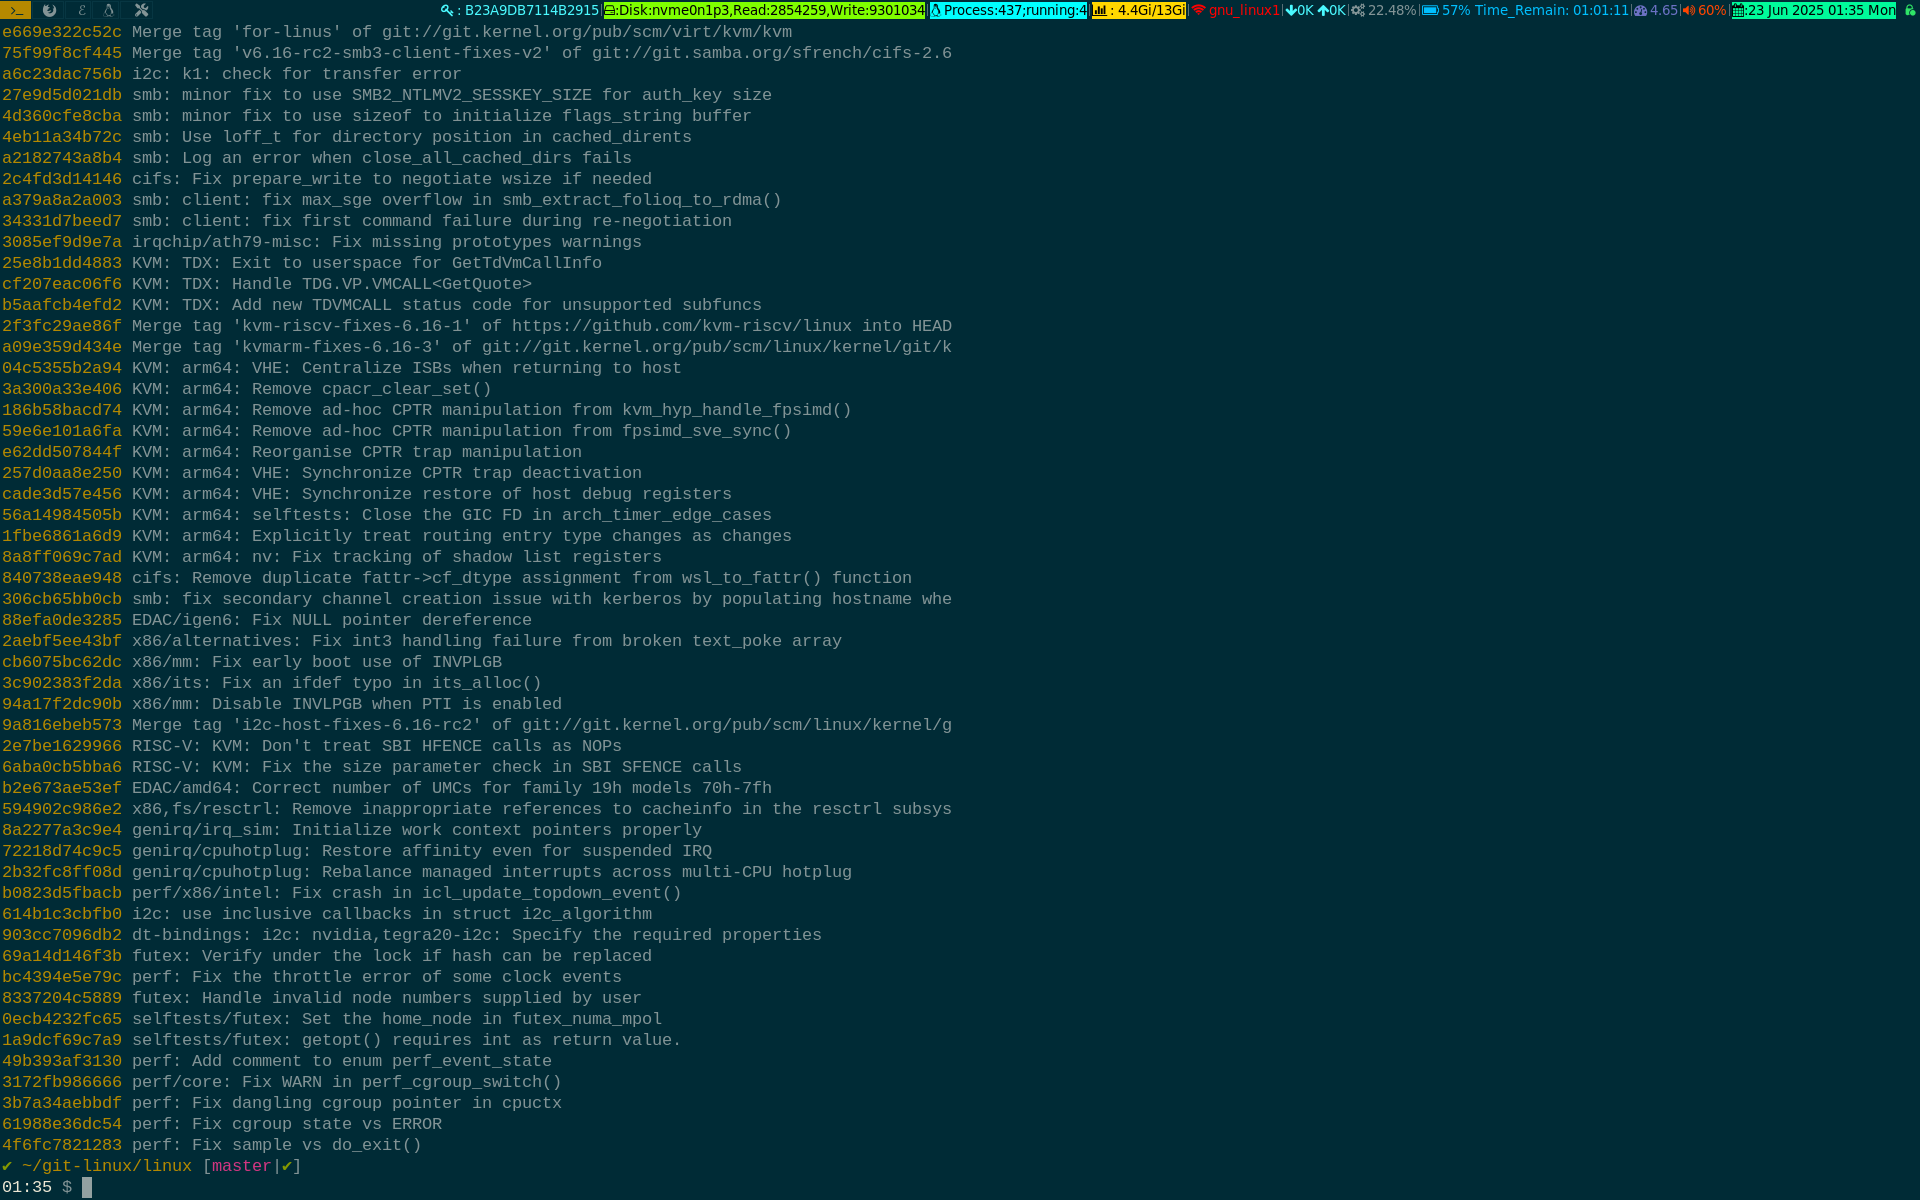Viewport: 1920px width, 1200px height.
Task: Open the calendar date and time block
Action: point(1813,10)
